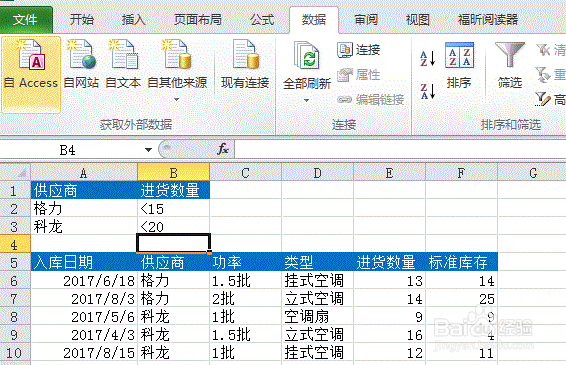The width and height of the screenshot is (566, 365).
Task: Click the select-all corner of sheet
Action: (x=15, y=173)
